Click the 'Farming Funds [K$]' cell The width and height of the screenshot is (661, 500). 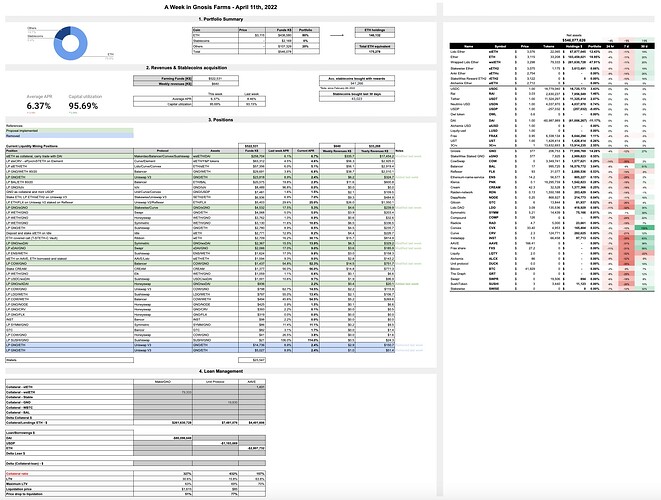(x=163, y=78)
